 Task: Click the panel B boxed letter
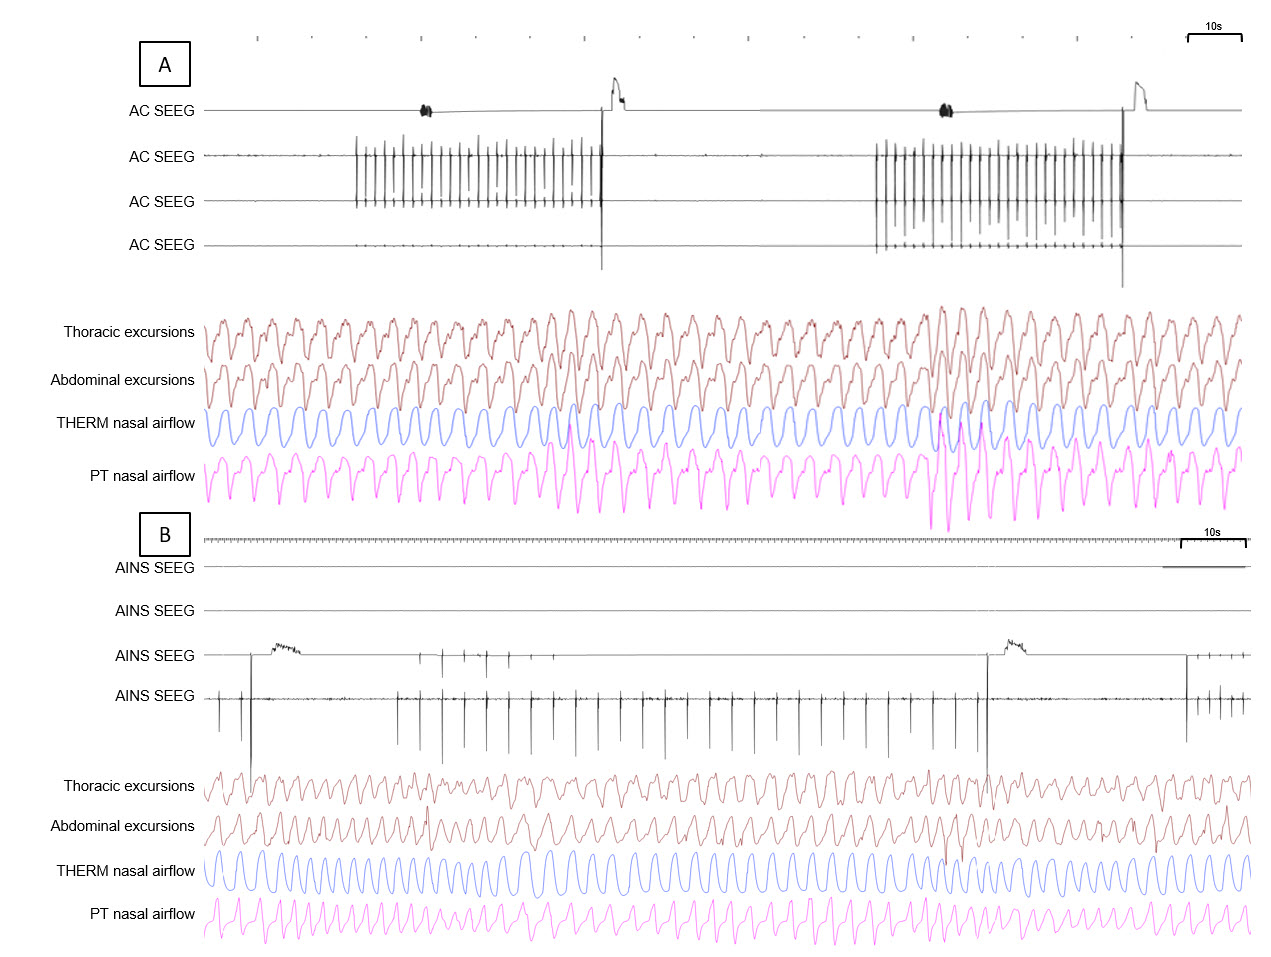(164, 534)
